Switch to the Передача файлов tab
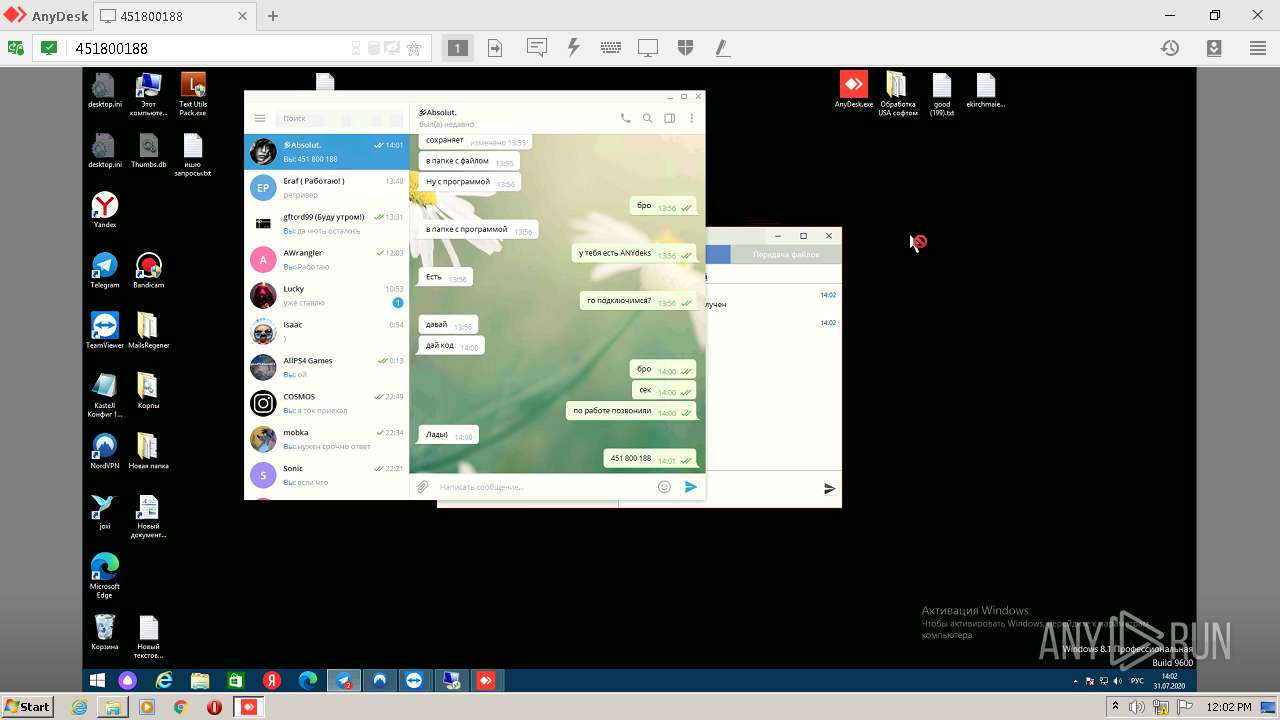Image resolution: width=1280 pixels, height=720 pixels. tap(786, 254)
